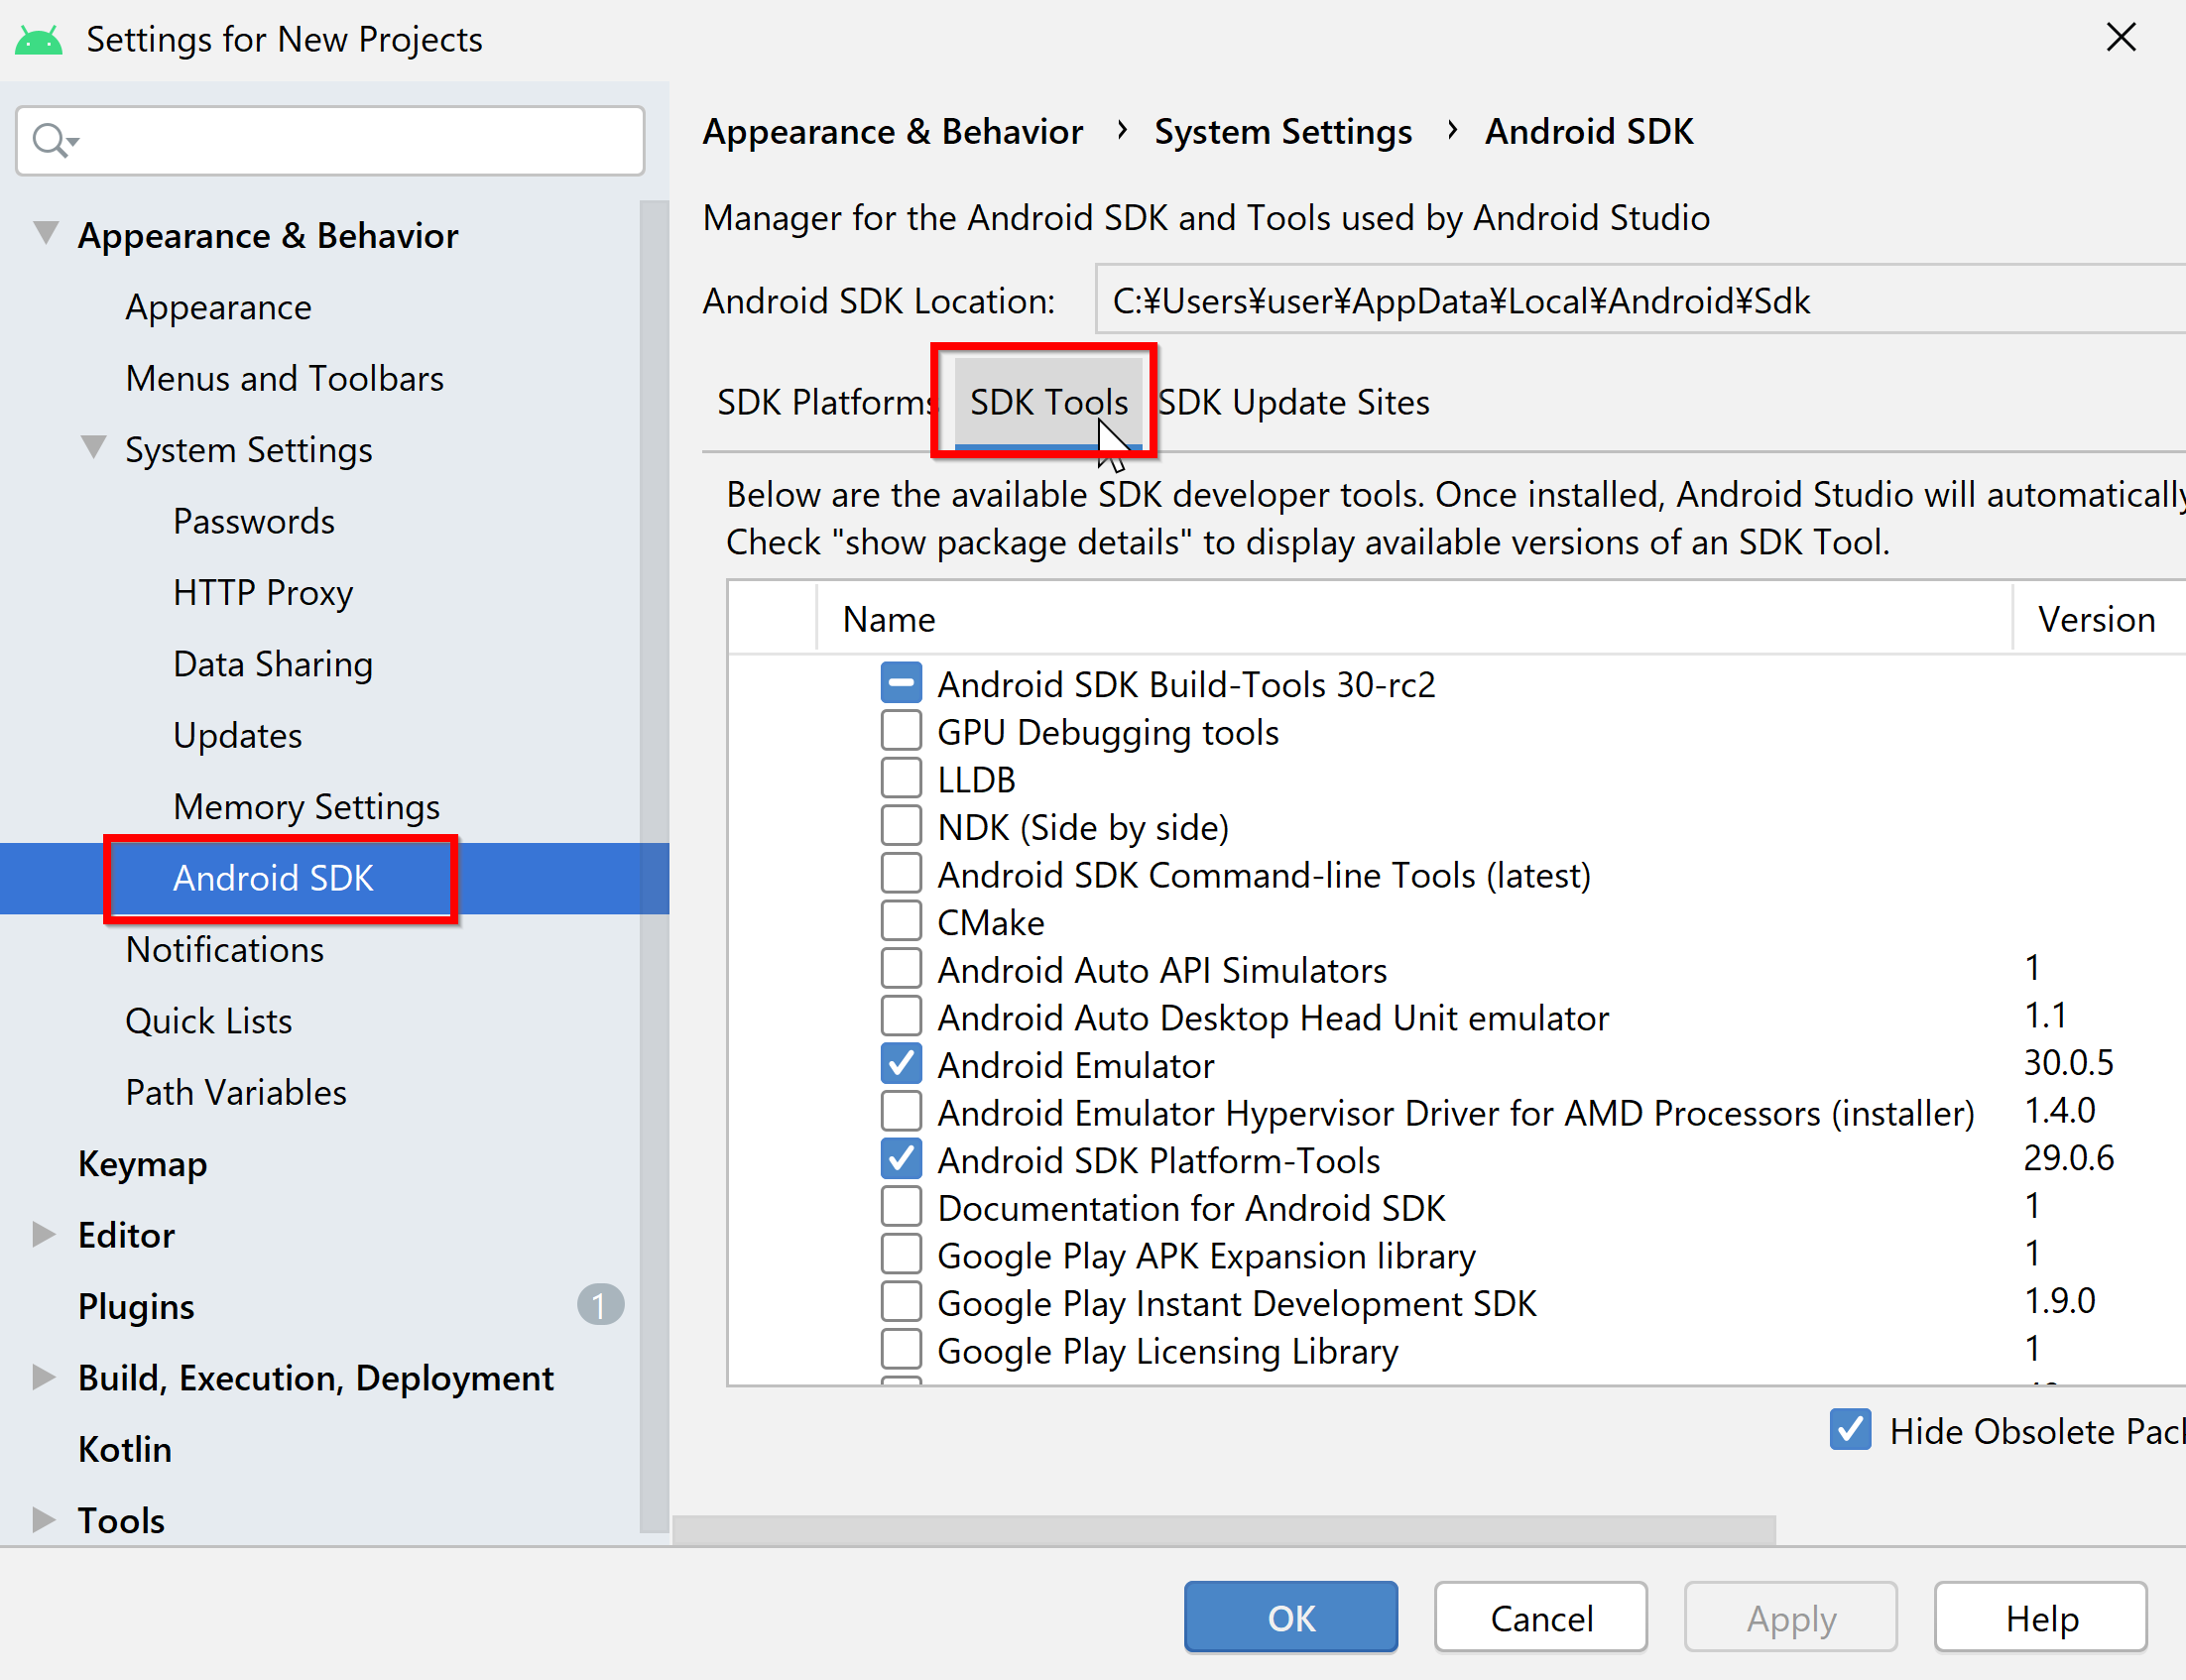Click the Appearance & Behavior section icon

50,231
